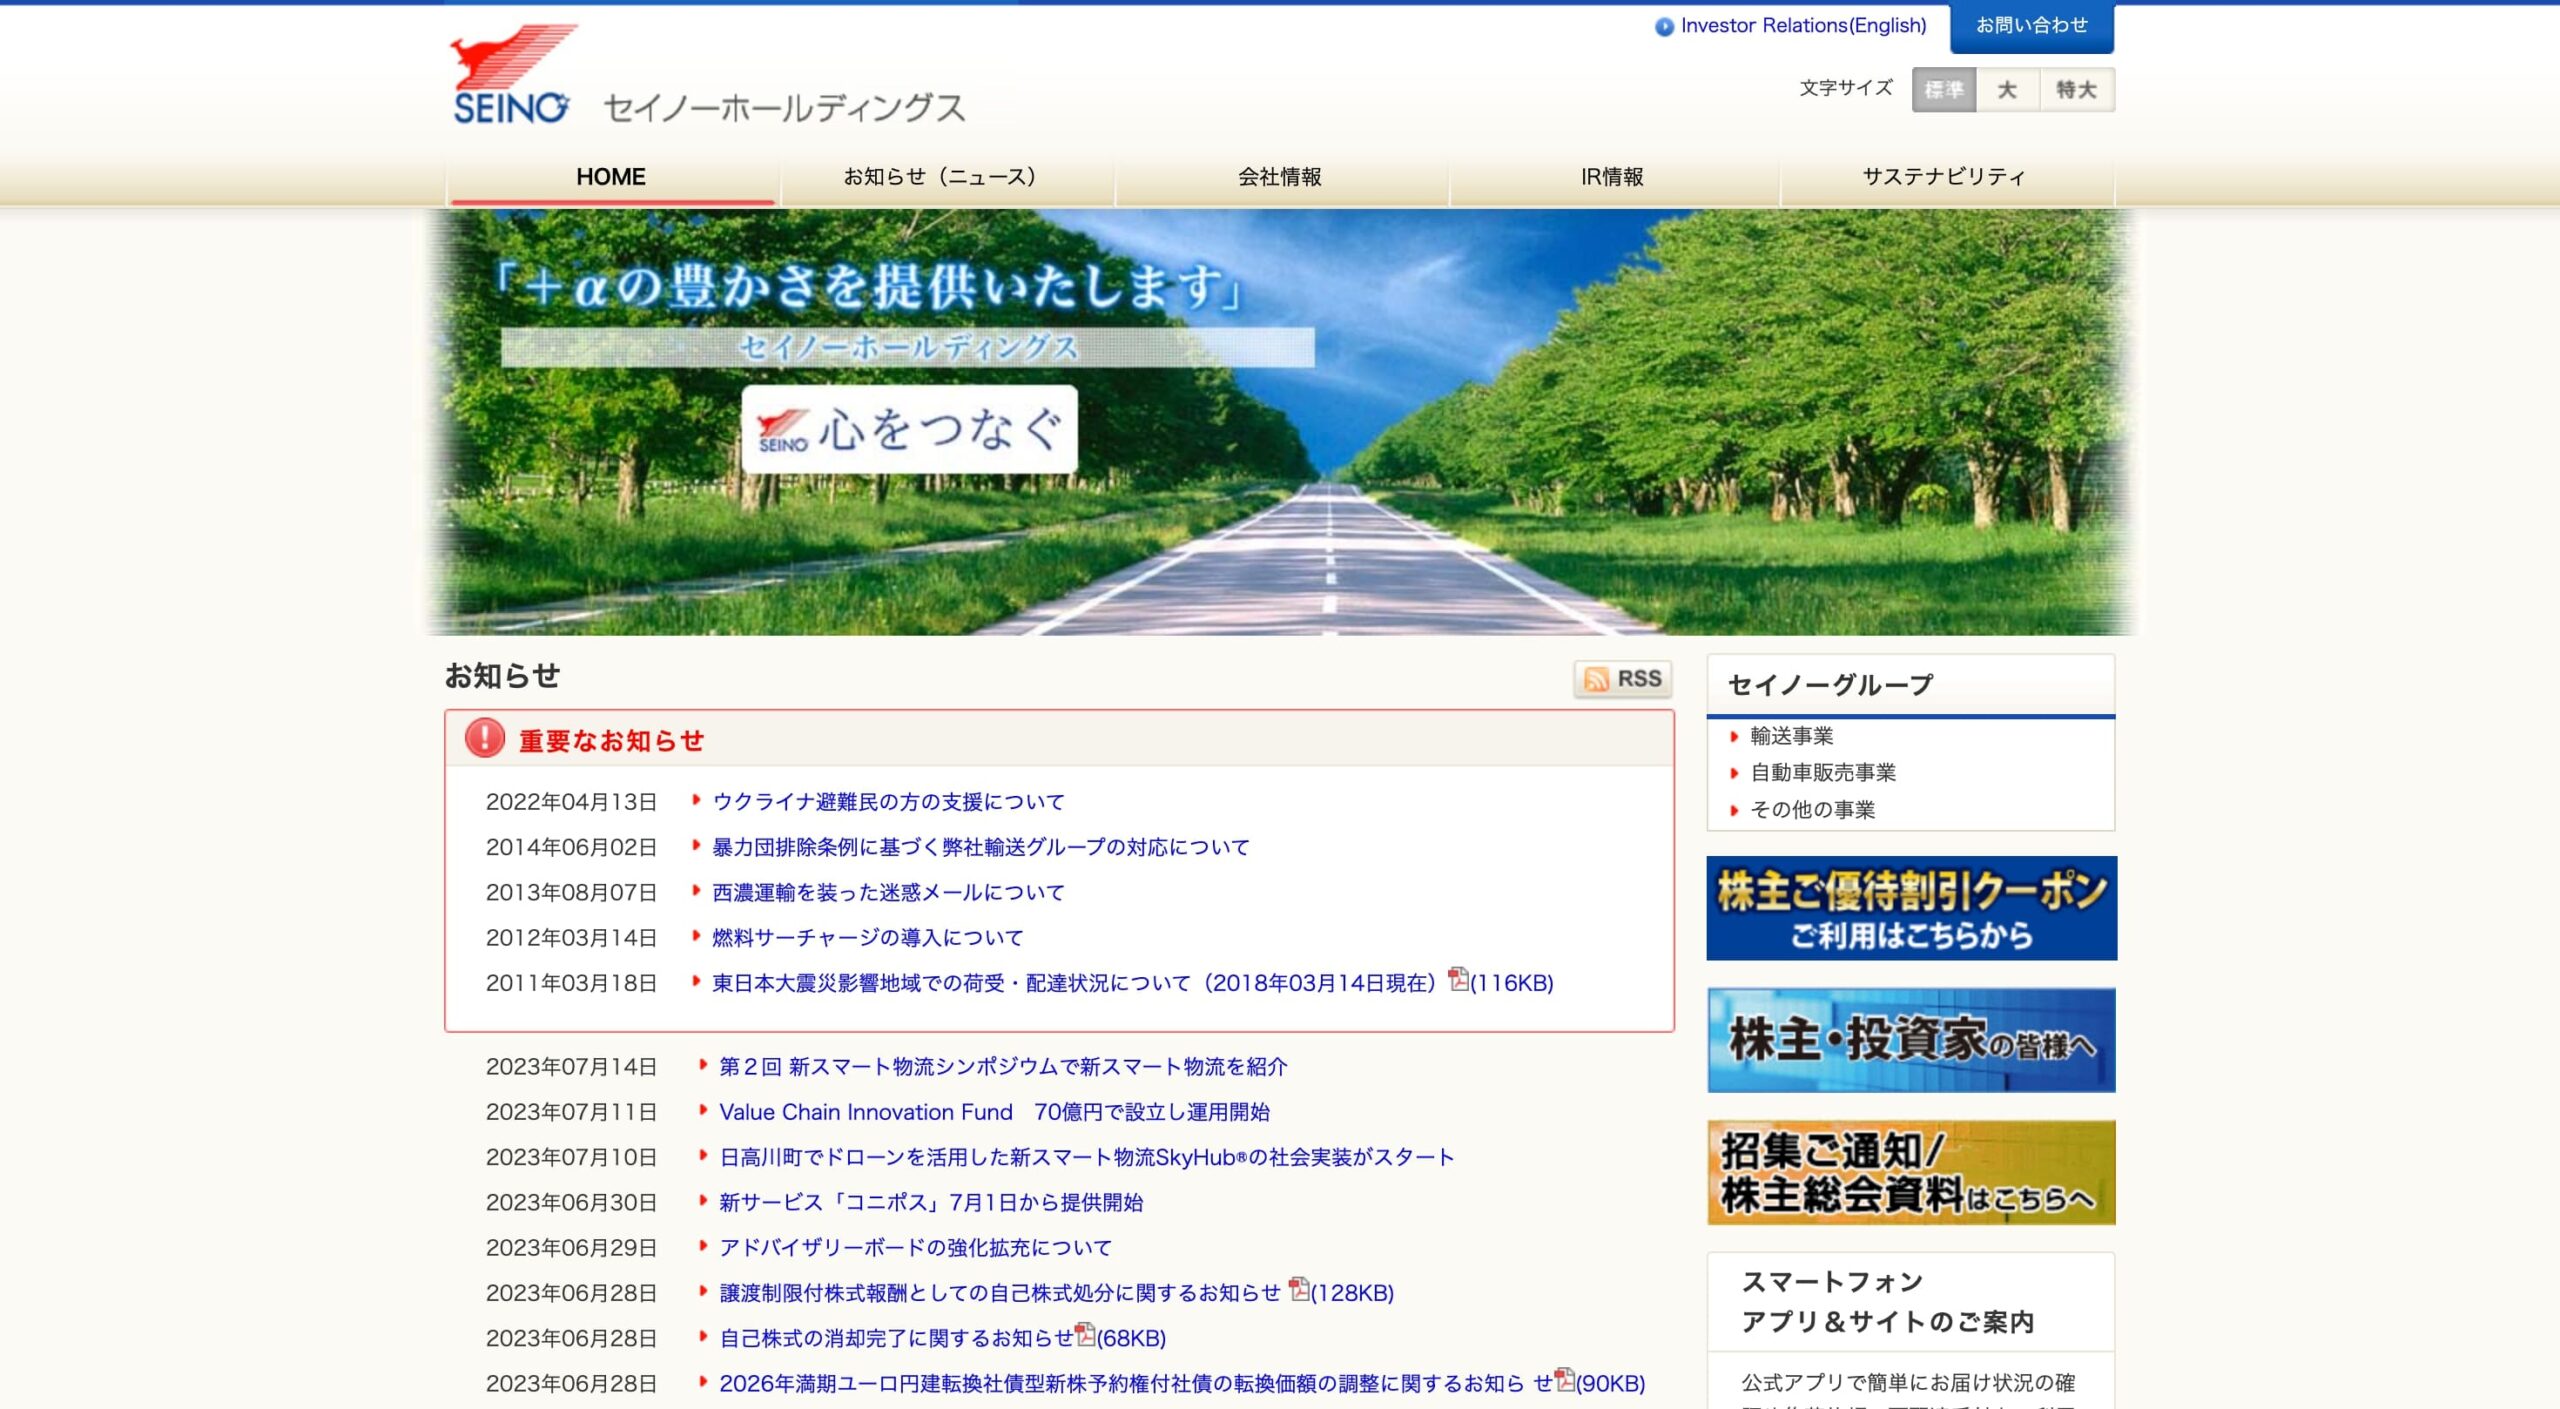Click the PDF icon beside 2026年満期ユーロ円建 notice
The height and width of the screenshot is (1409, 2560).
coord(1564,1378)
